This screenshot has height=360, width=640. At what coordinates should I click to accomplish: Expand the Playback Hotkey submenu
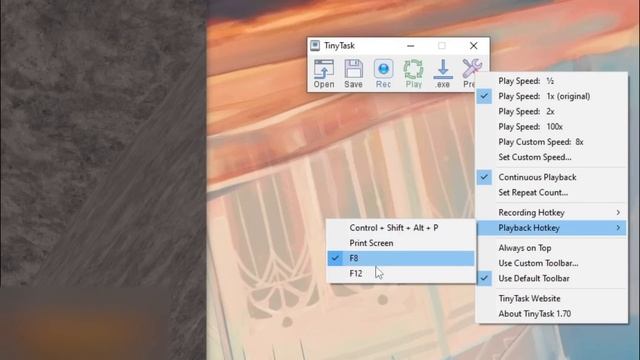552,228
